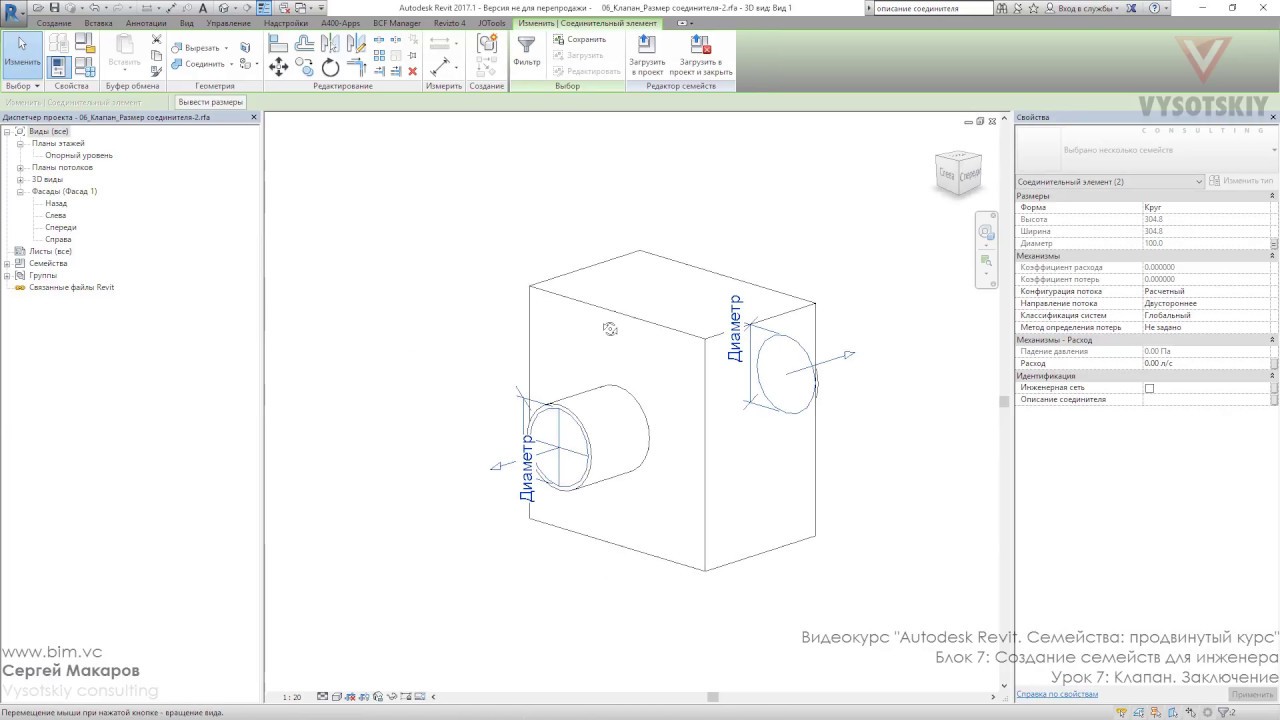Expand the Семейства node
This screenshot has width=1280, height=720.
[x=7, y=263]
